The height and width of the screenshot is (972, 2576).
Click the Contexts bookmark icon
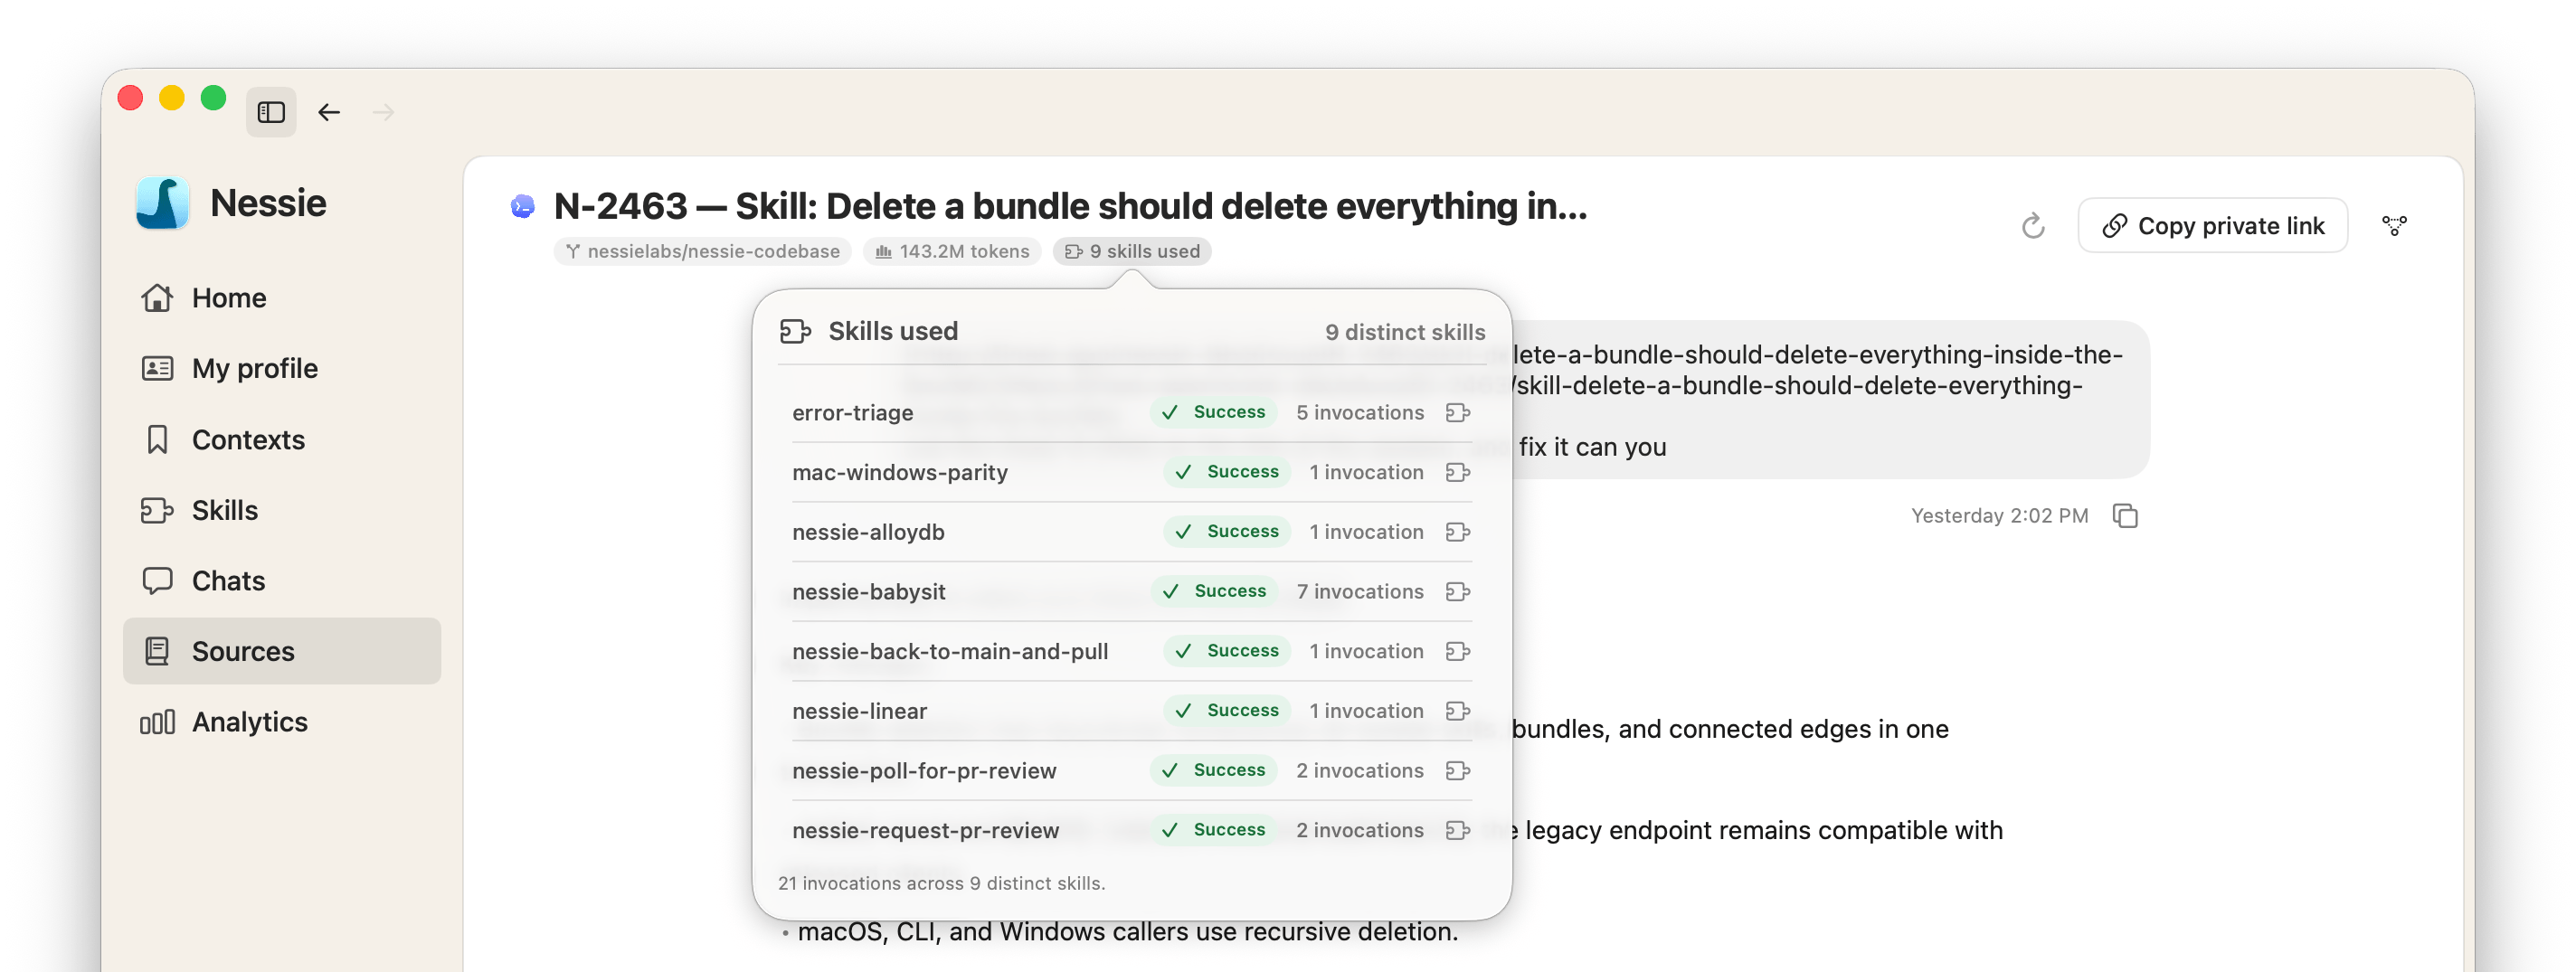coord(157,439)
